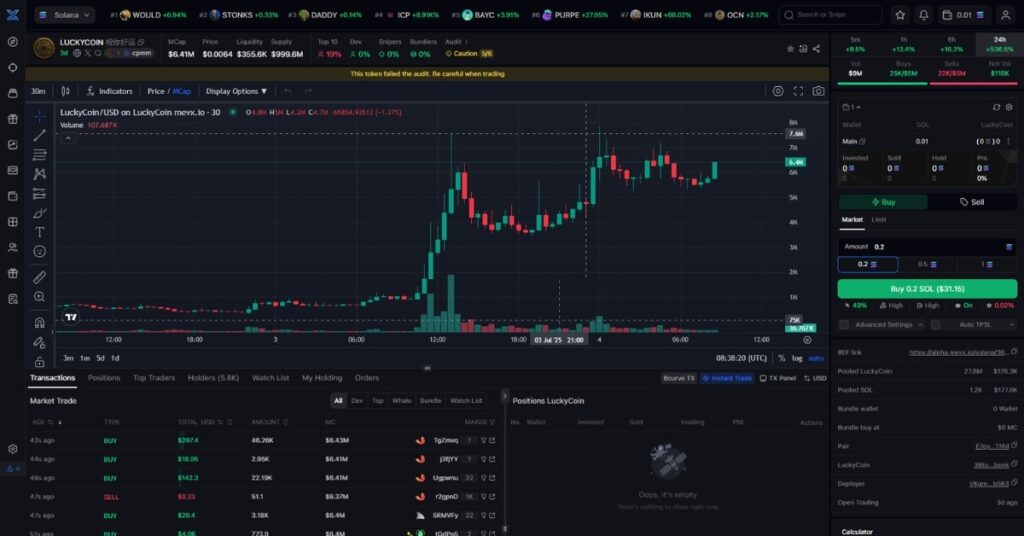
Task: Switch to the Sell tab
Action: point(972,202)
